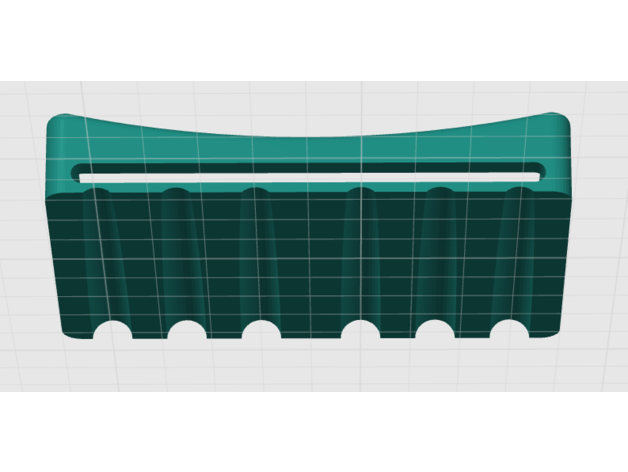This screenshot has height=472, width=628.
Task: Click the grid background above the model
Action: tap(310, 98)
